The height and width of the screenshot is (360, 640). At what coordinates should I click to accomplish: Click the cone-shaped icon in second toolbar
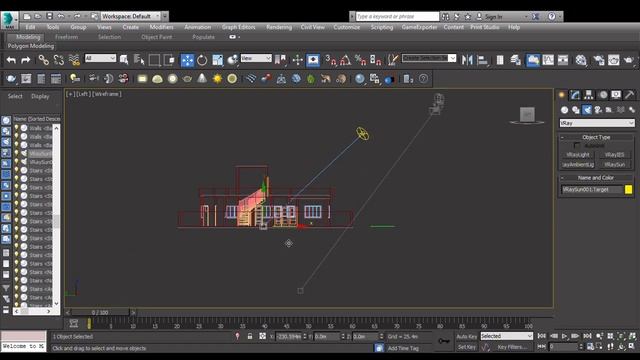click(202, 78)
